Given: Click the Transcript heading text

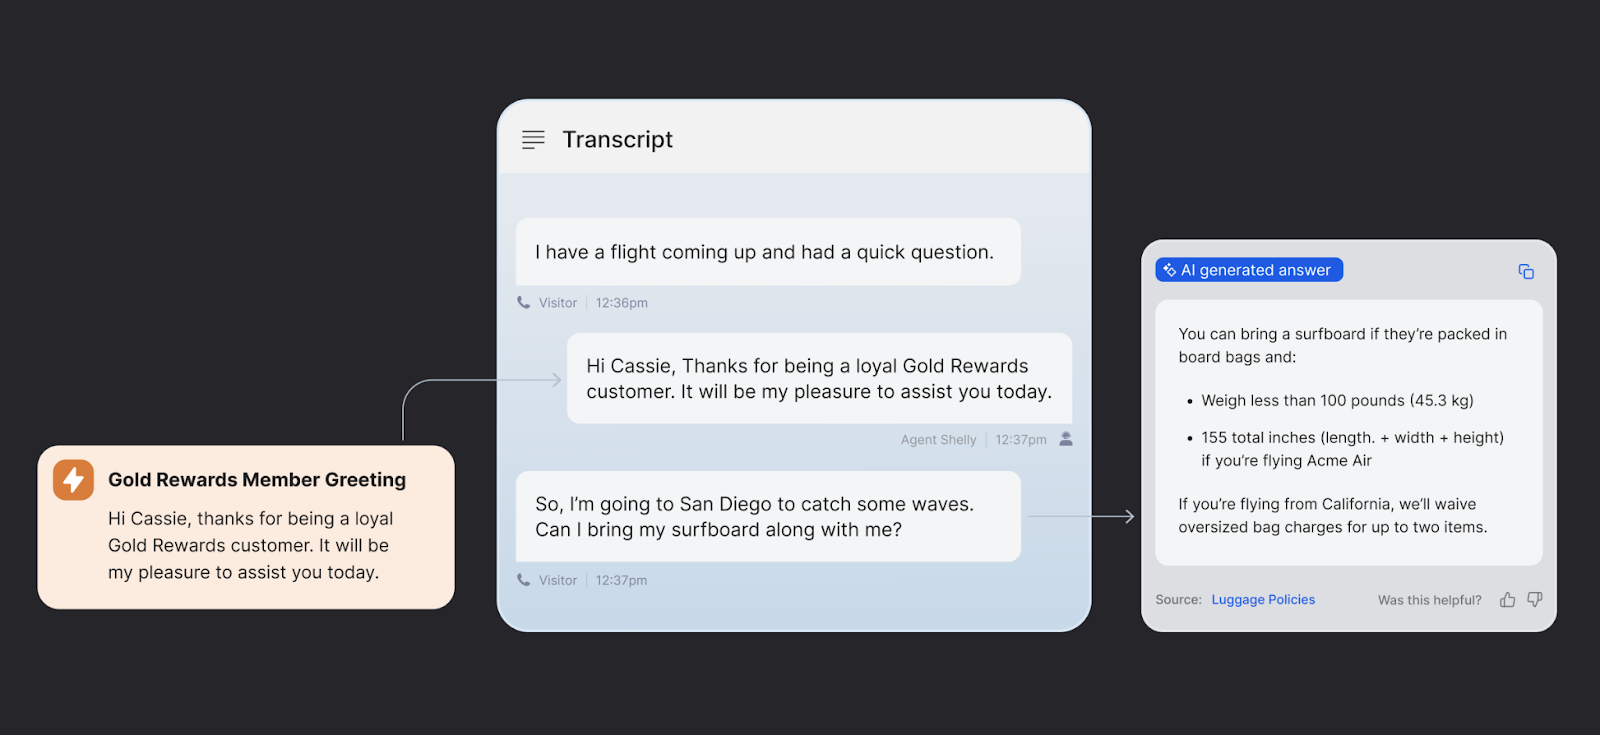Looking at the screenshot, I should [617, 140].
